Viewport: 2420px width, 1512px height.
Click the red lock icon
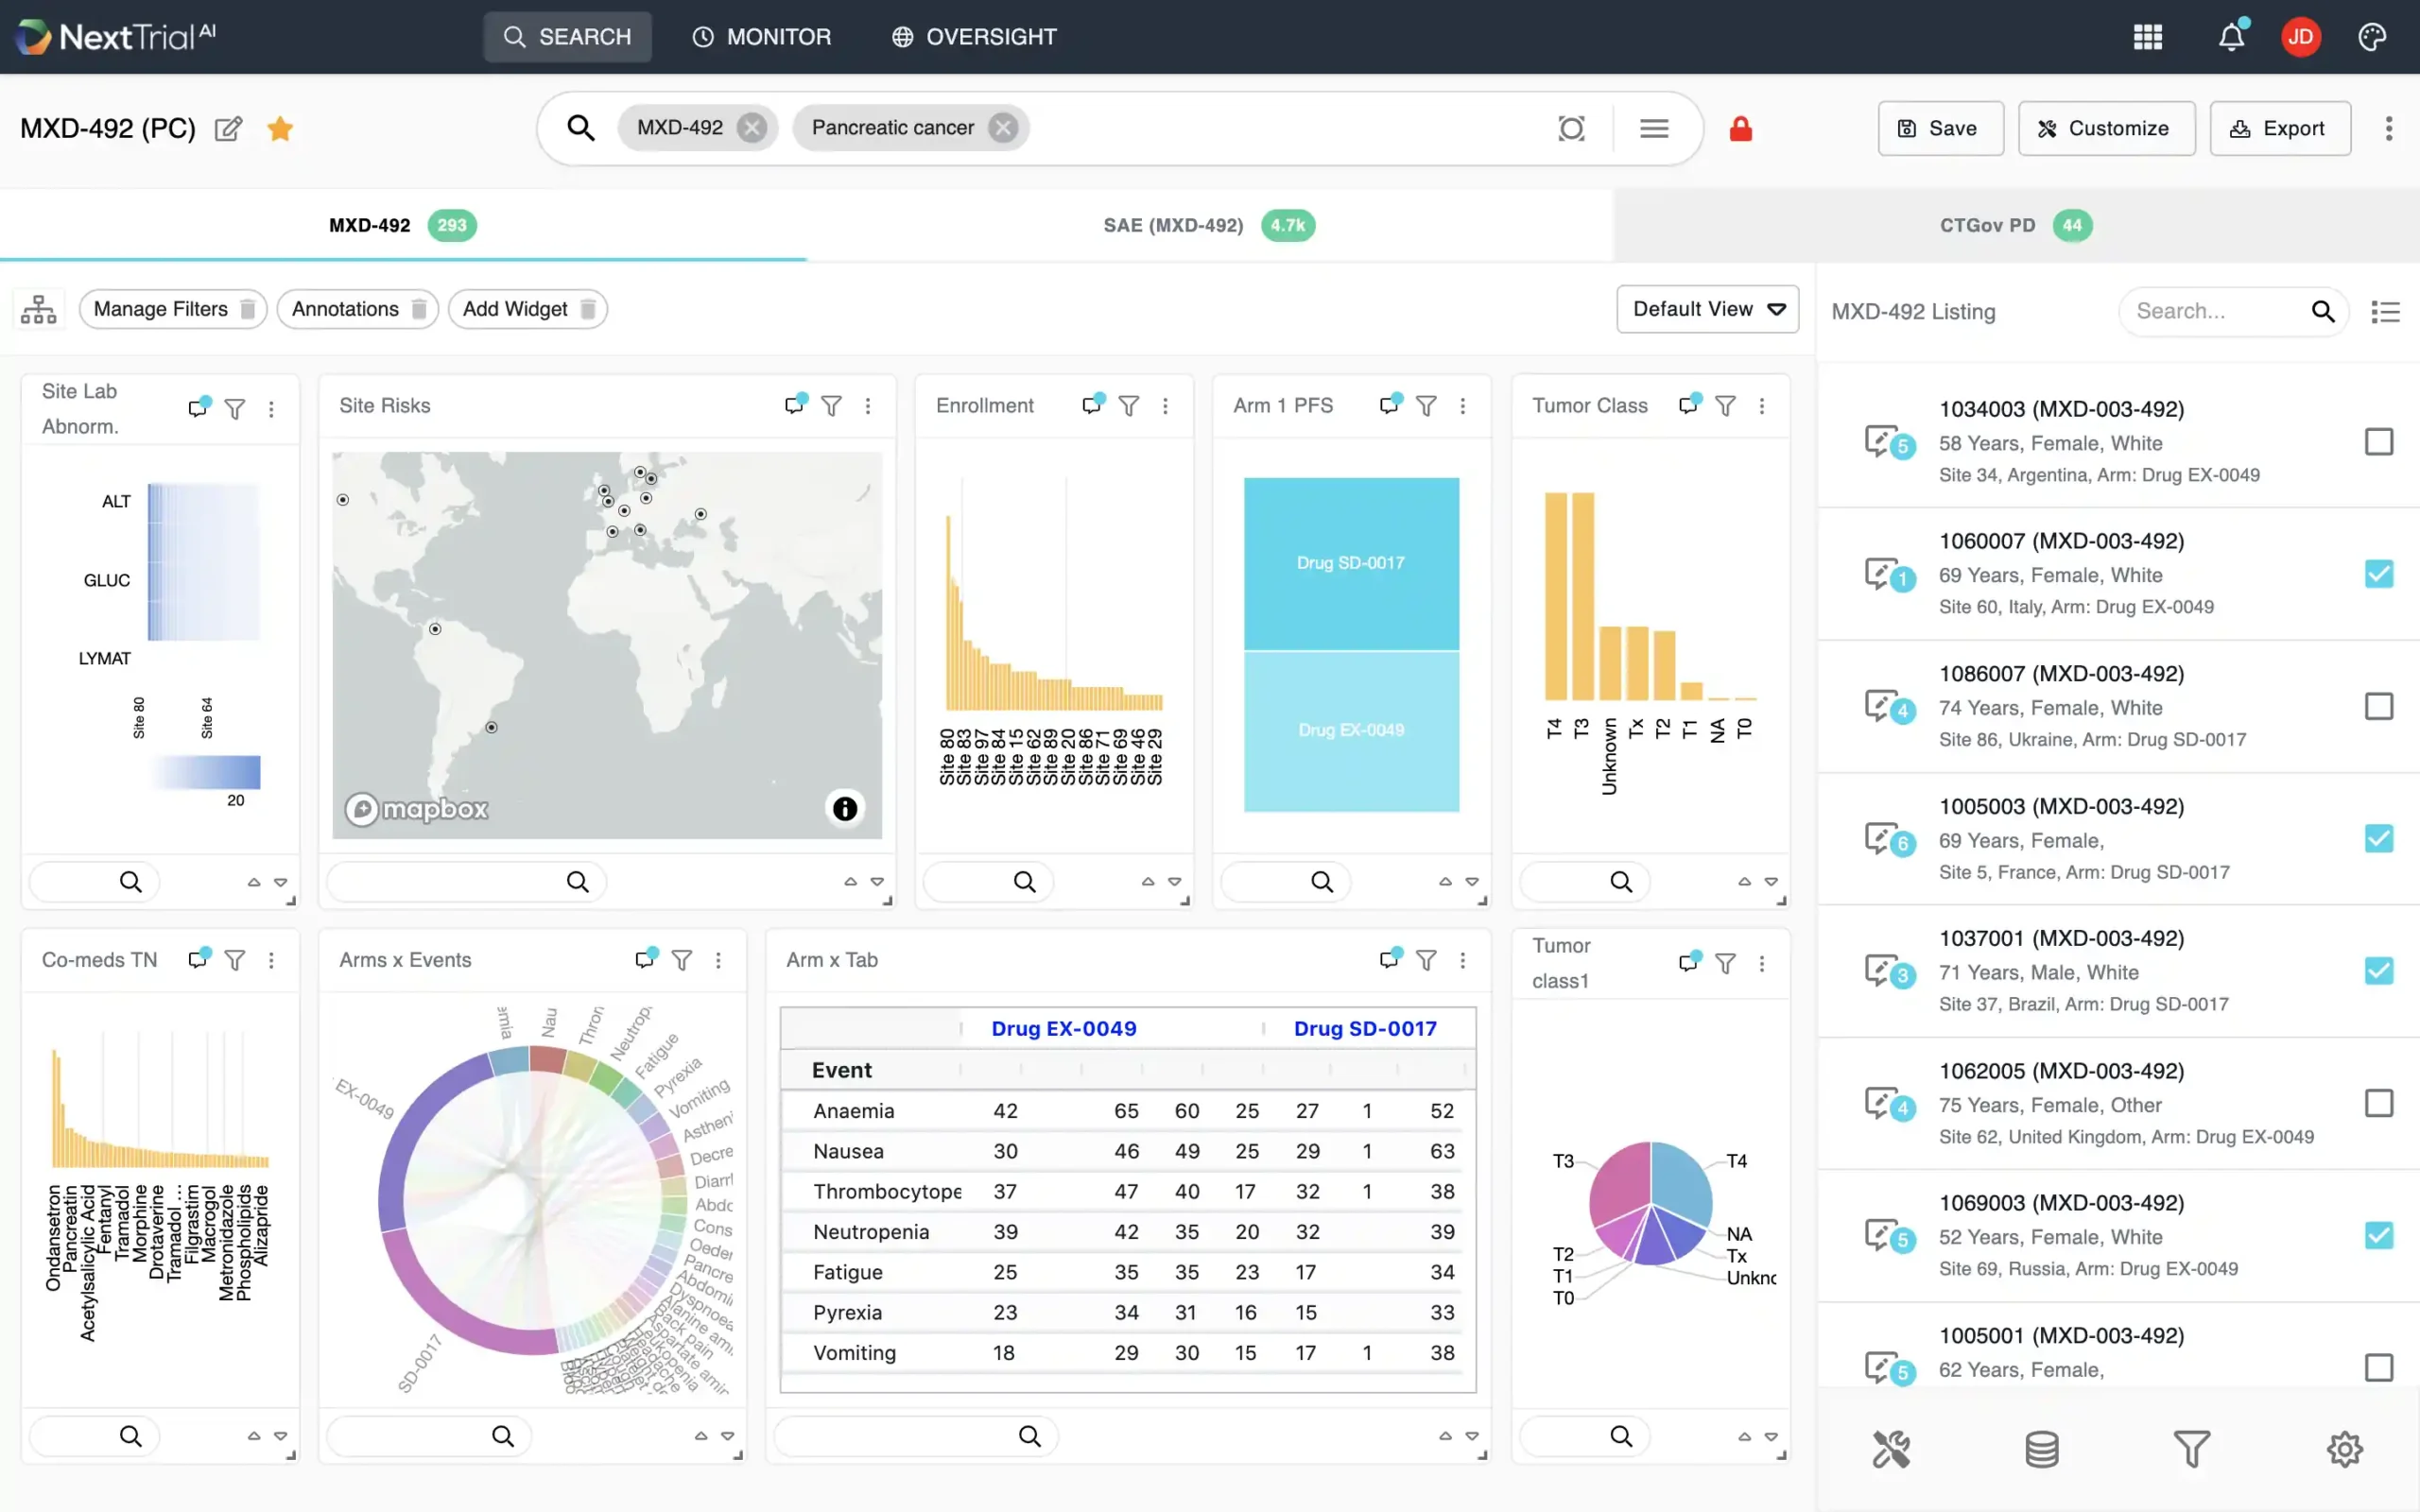(1740, 128)
